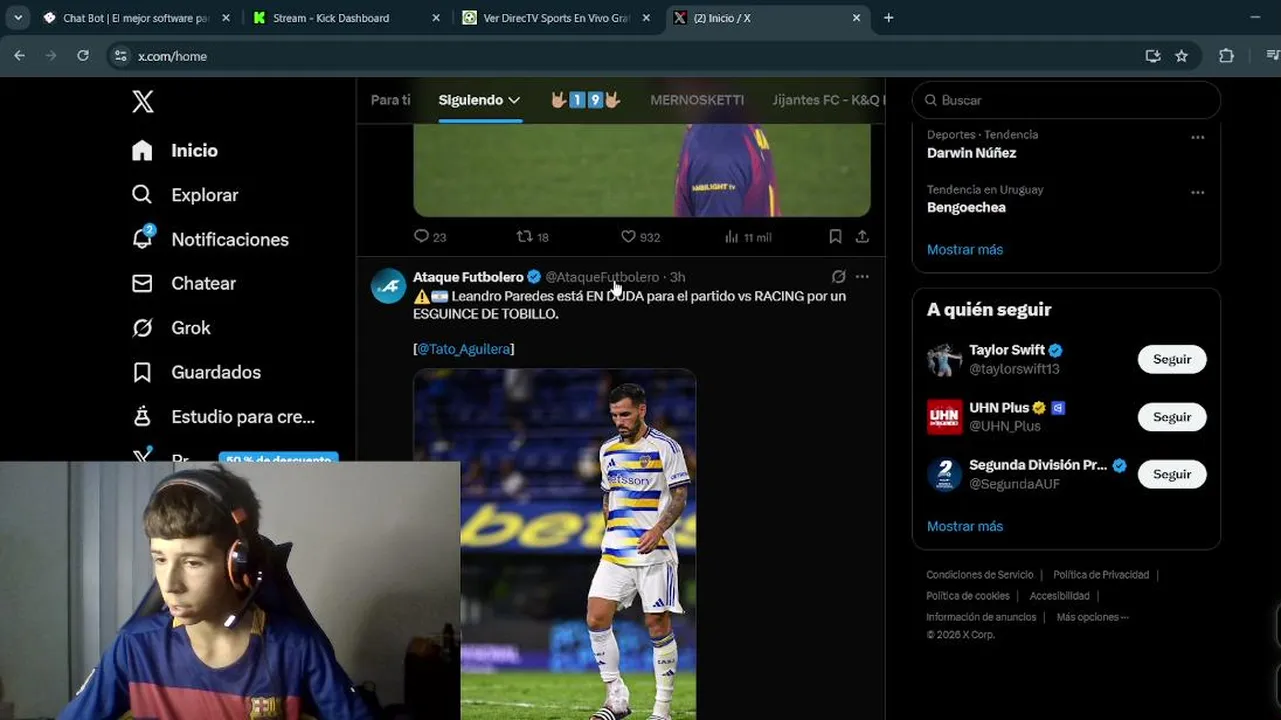1281x720 pixels.
Task: Open @Tato_Aguilera mention link
Action: 463,349
